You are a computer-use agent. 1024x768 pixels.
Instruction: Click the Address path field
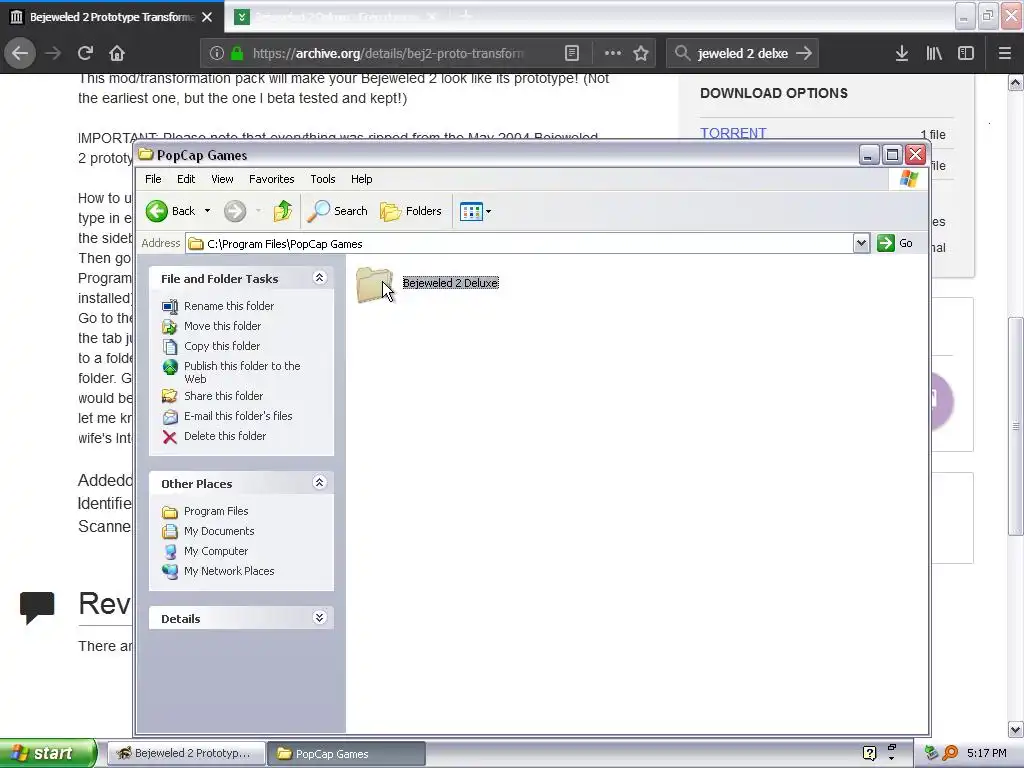click(519, 244)
